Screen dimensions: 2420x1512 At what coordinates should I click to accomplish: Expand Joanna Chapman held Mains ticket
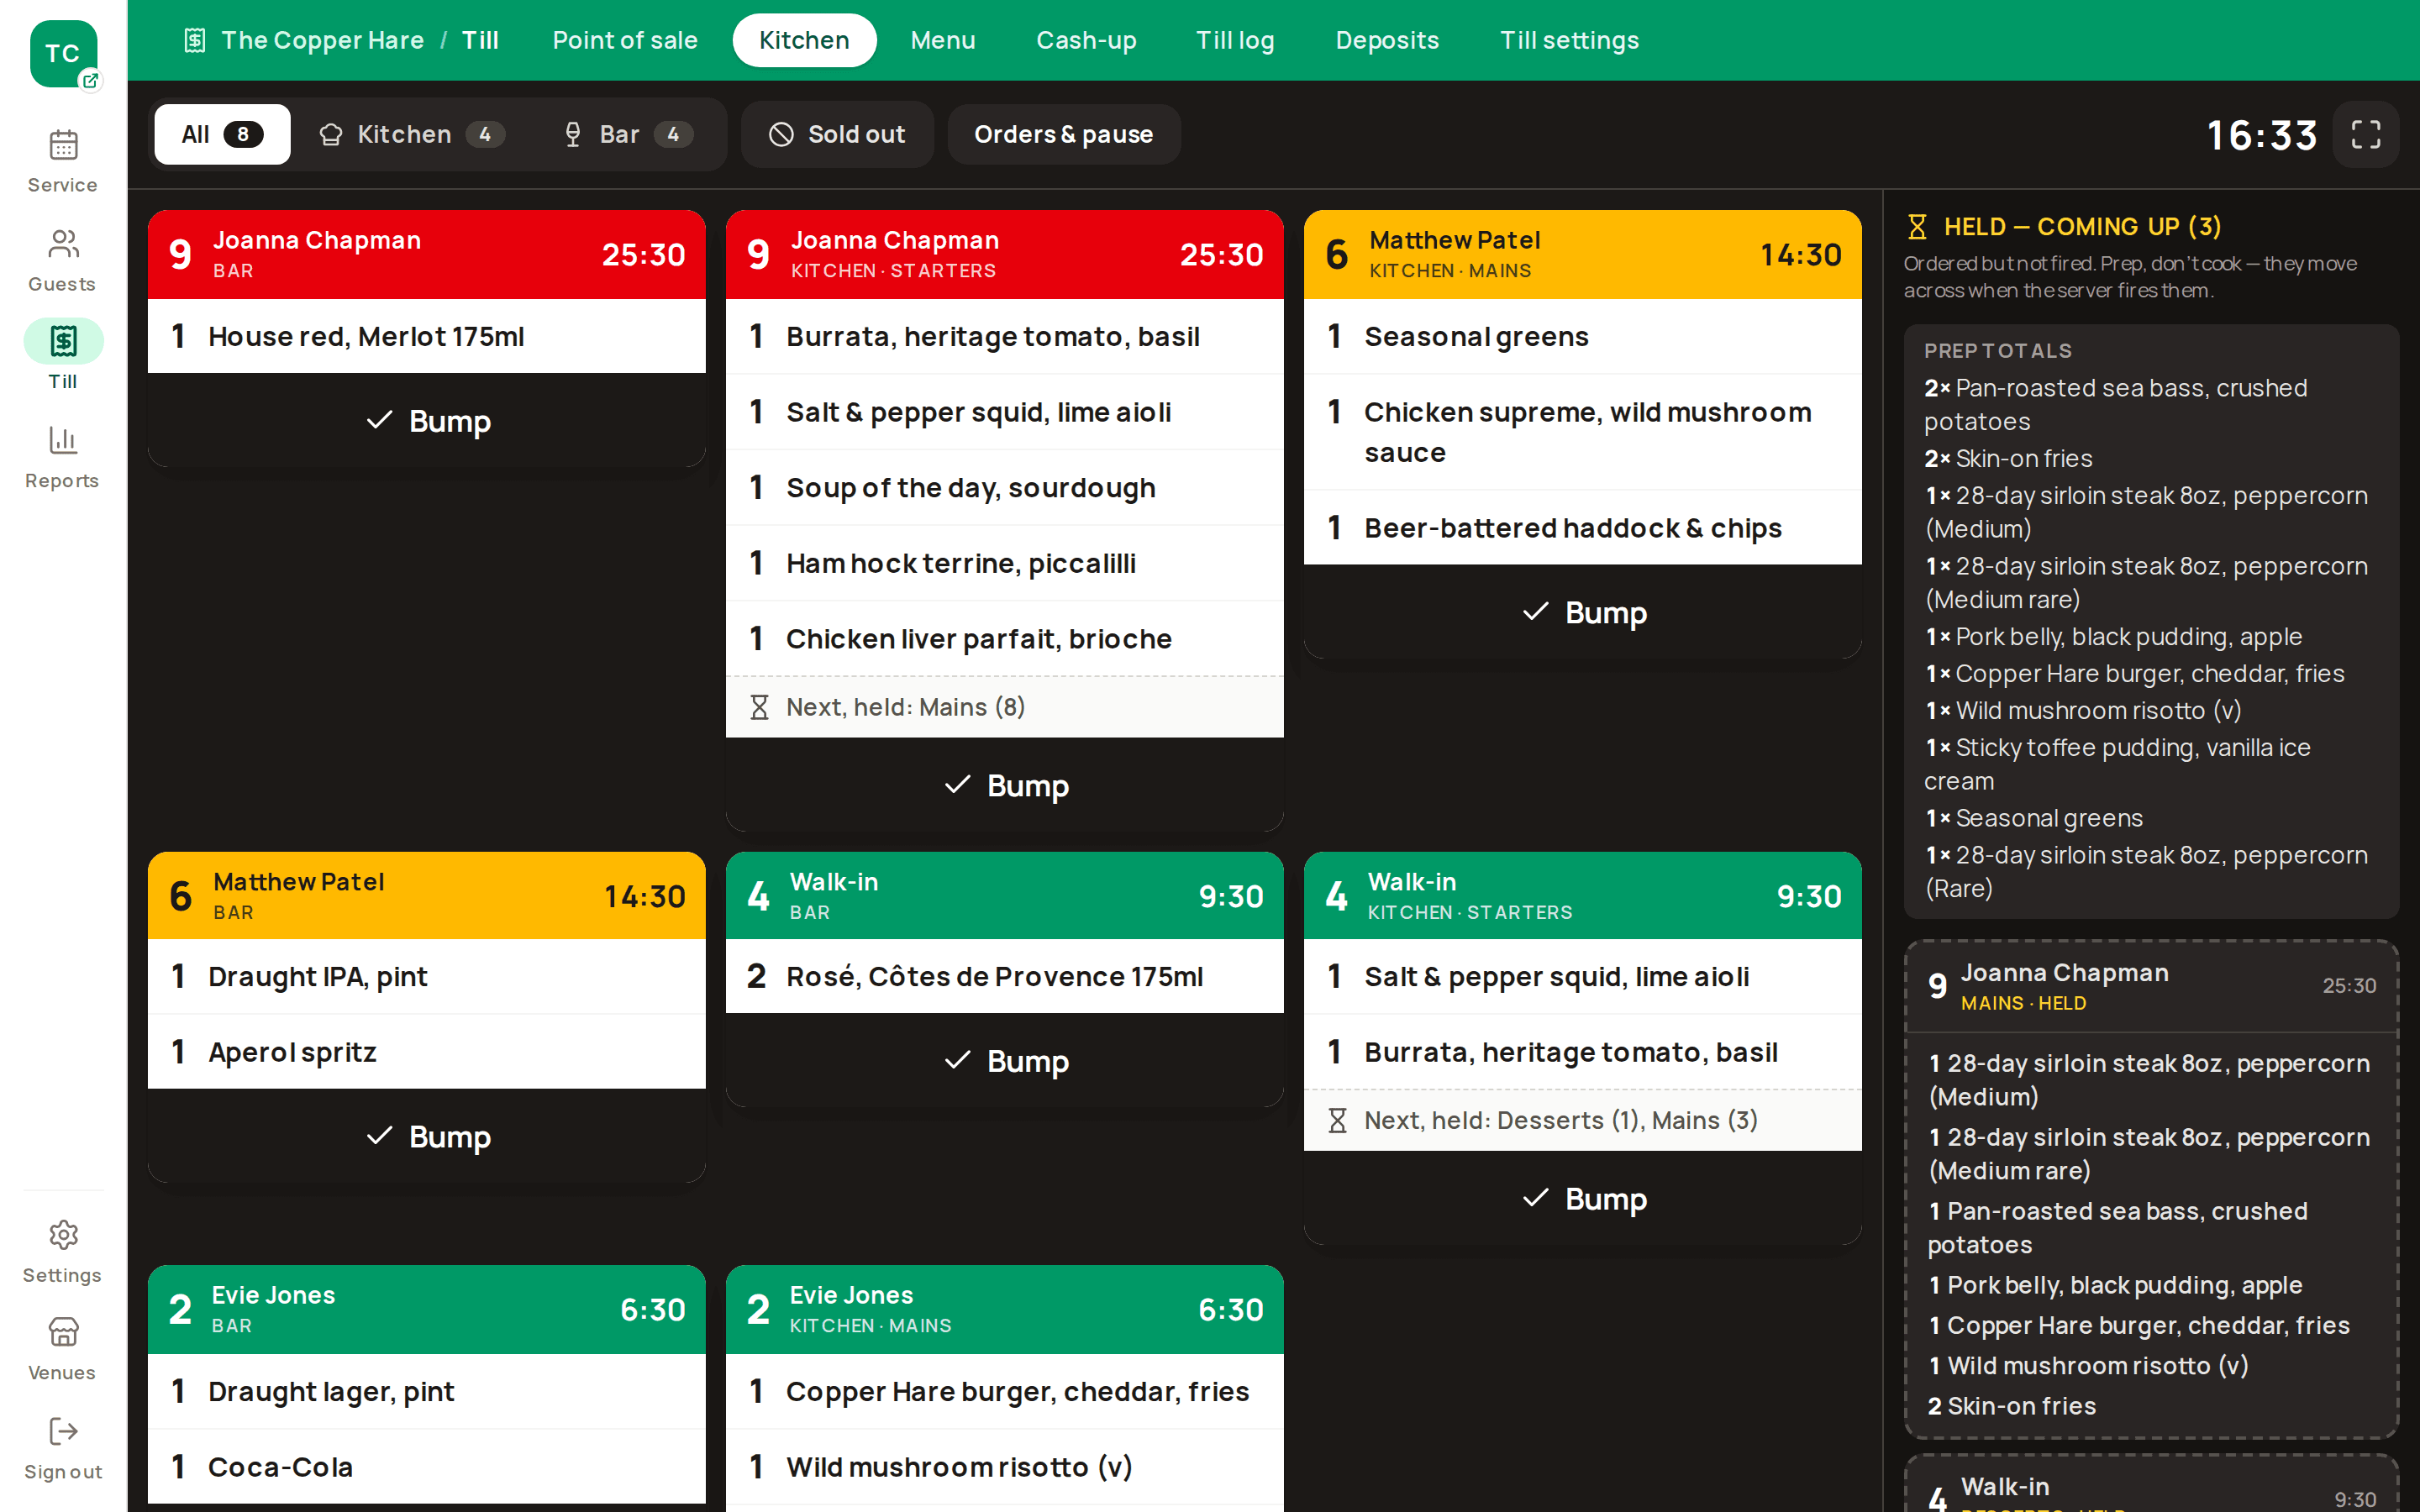[2151, 987]
